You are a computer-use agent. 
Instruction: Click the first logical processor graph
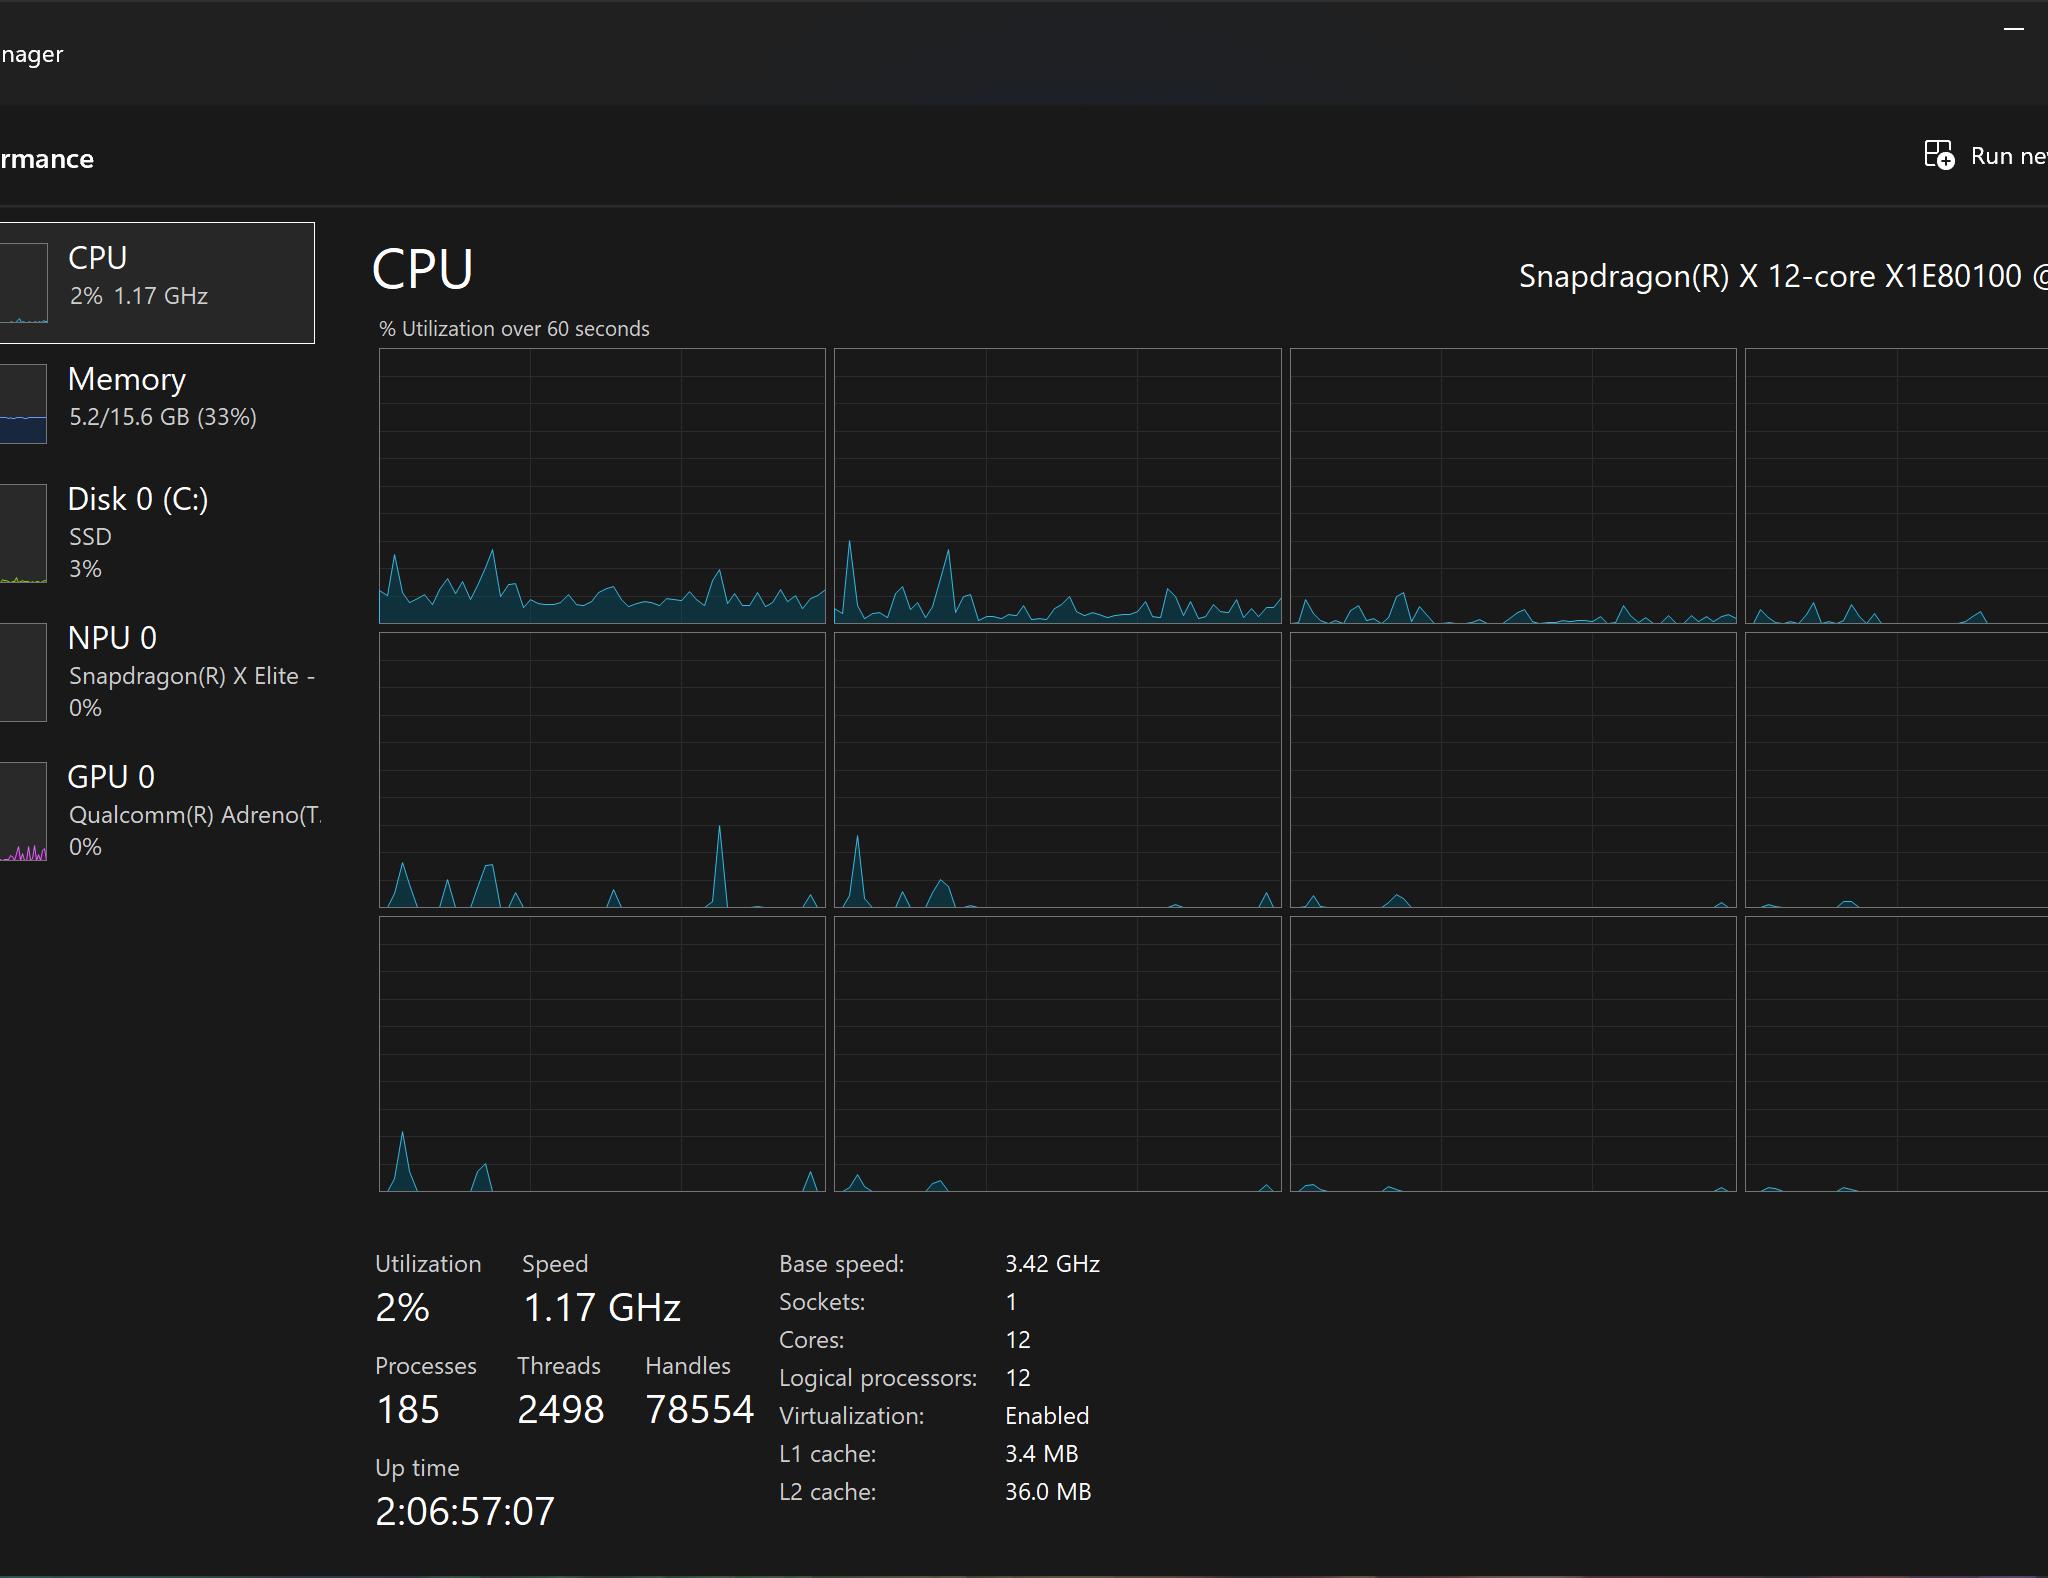point(602,486)
